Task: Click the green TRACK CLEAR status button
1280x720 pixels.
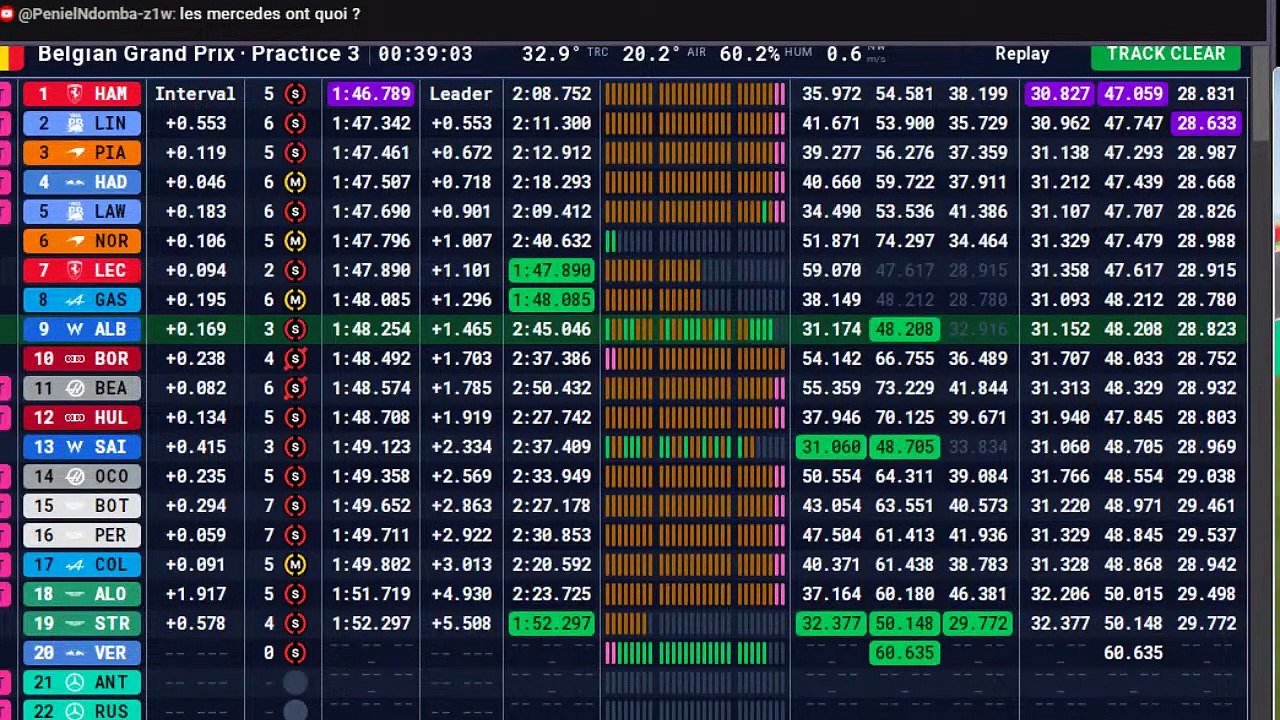Action: (x=1166, y=55)
